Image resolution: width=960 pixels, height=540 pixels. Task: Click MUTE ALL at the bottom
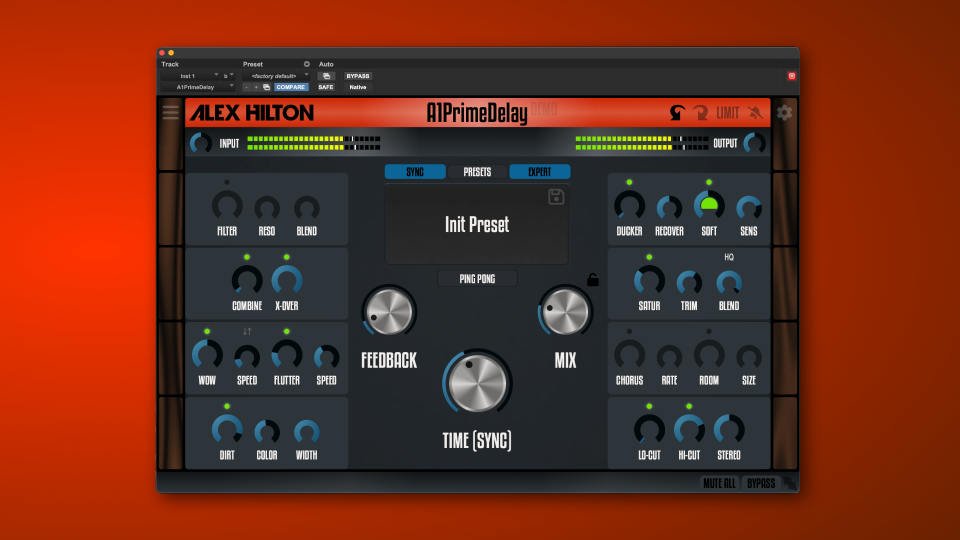coord(719,484)
